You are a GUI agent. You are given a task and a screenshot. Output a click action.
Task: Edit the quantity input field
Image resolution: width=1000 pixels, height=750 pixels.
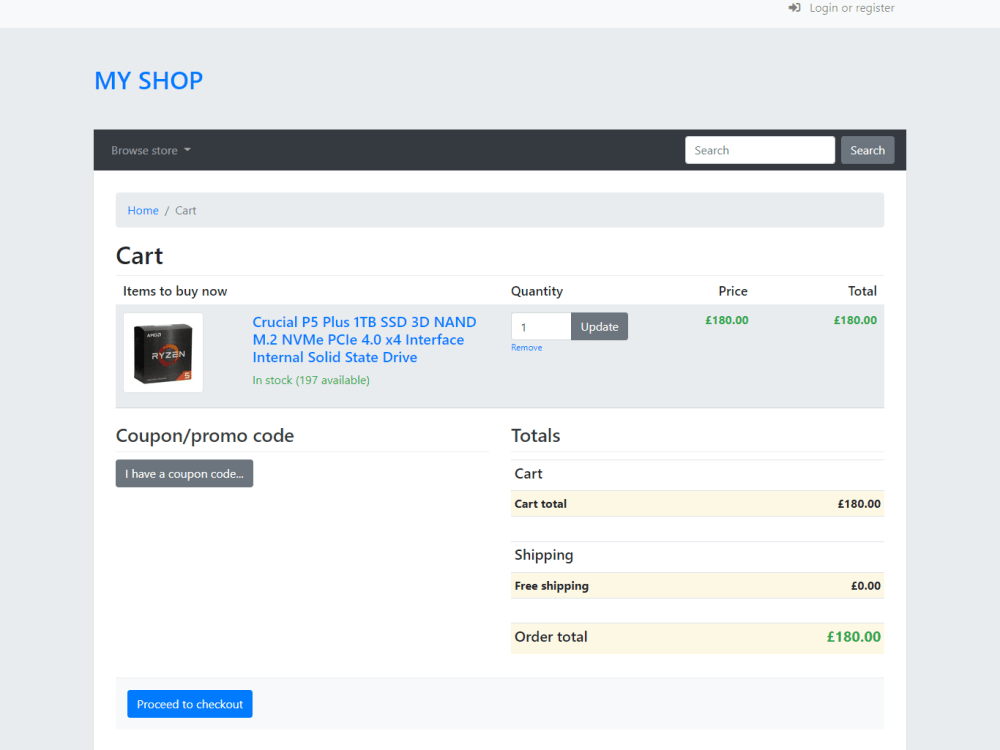[x=541, y=327]
